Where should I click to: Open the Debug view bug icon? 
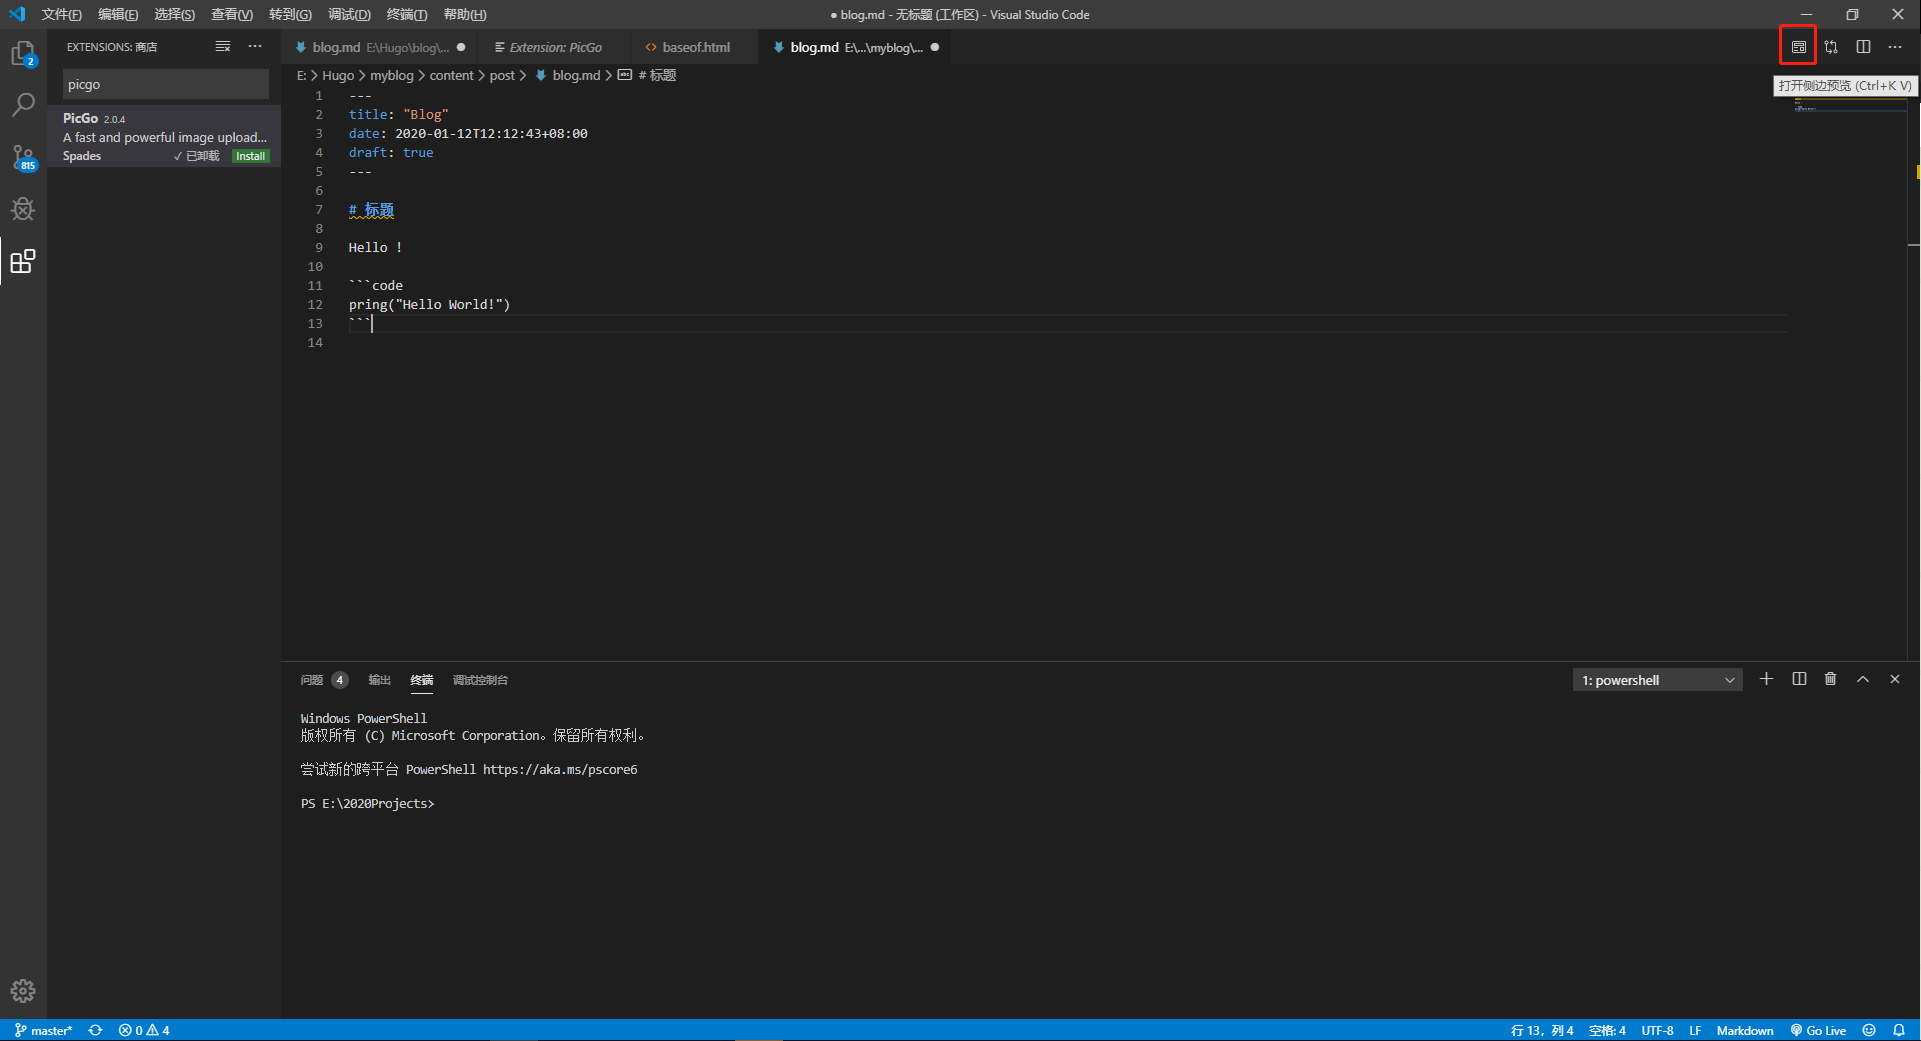click(x=23, y=209)
